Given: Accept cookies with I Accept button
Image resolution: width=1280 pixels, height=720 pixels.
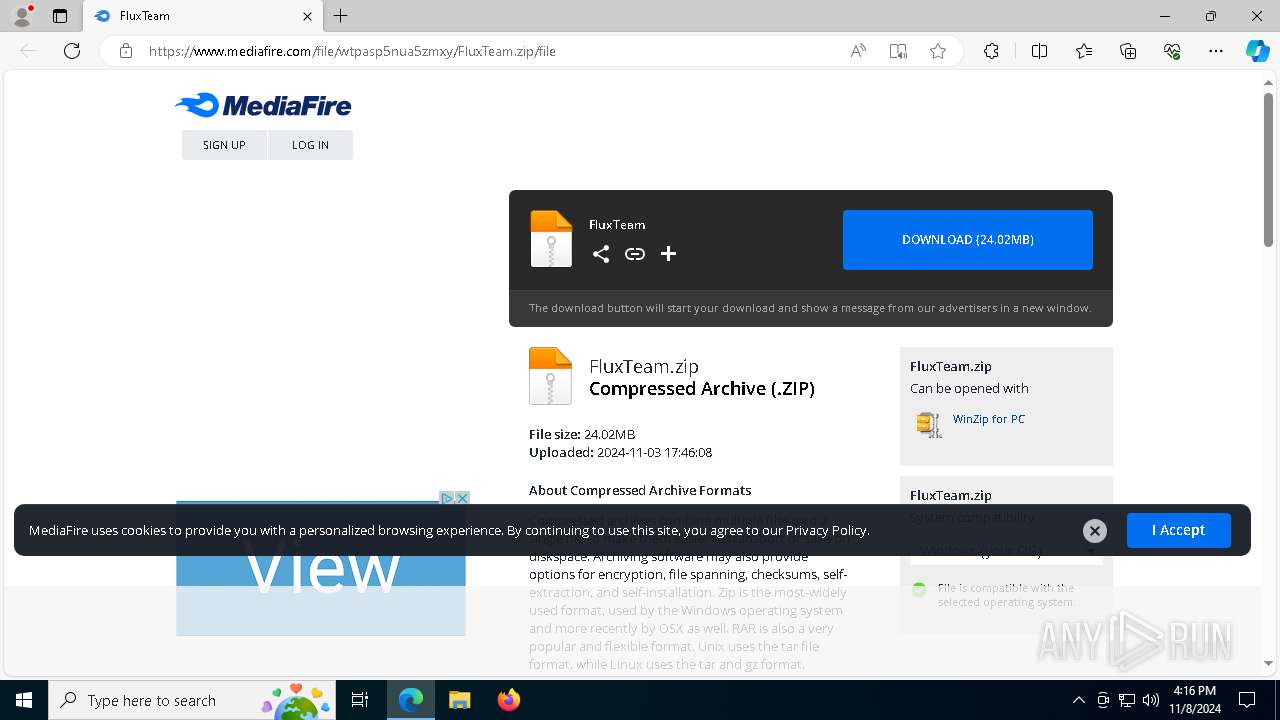Looking at the screenshot, I should [x=1179, y=530].
